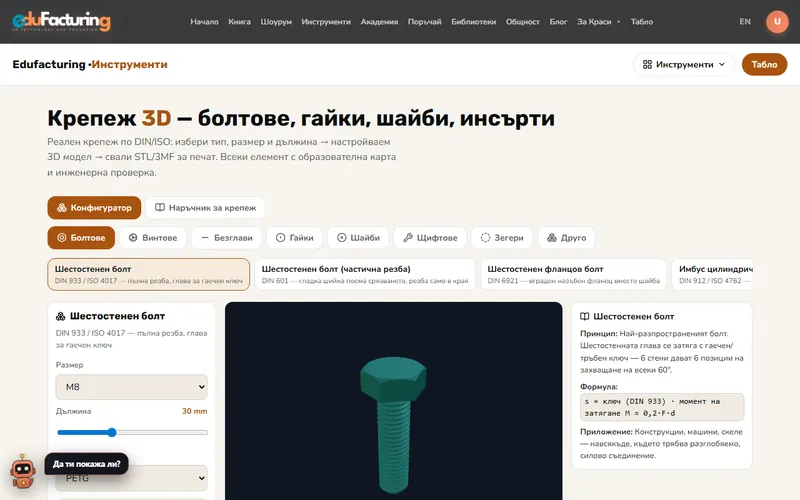The width and height of the screenshot is (800, 500).
Task: Switch to the Конфигуратор tab
Action: [x=94, y=208]
